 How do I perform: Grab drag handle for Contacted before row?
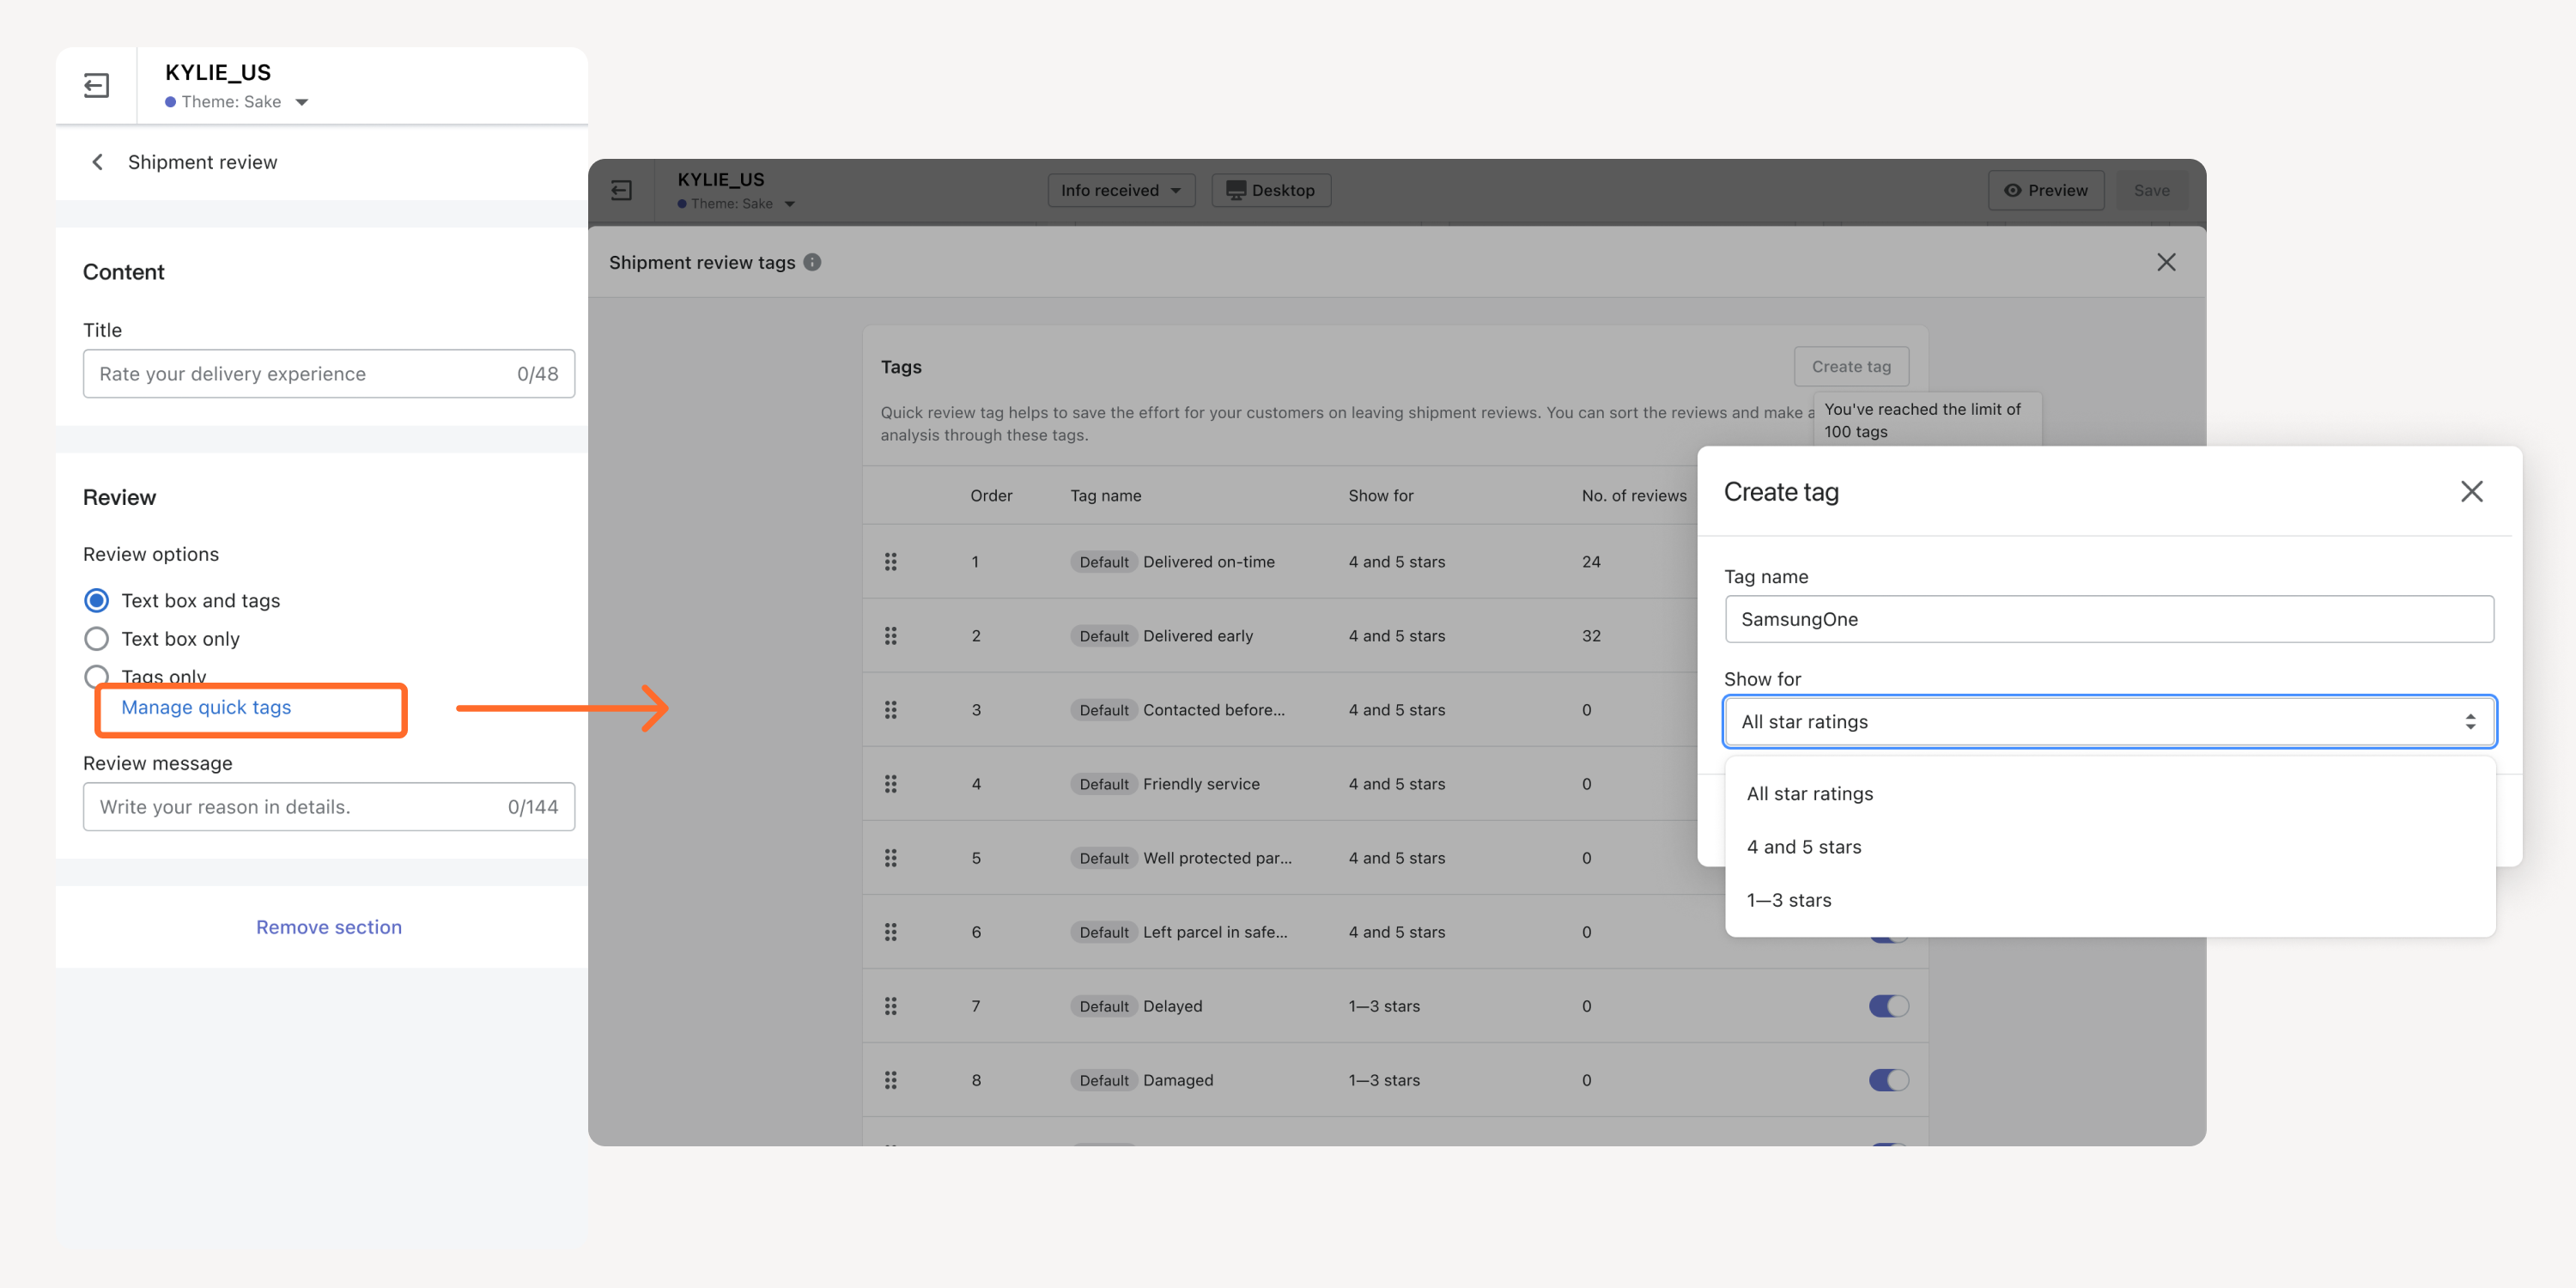point(890,710)
